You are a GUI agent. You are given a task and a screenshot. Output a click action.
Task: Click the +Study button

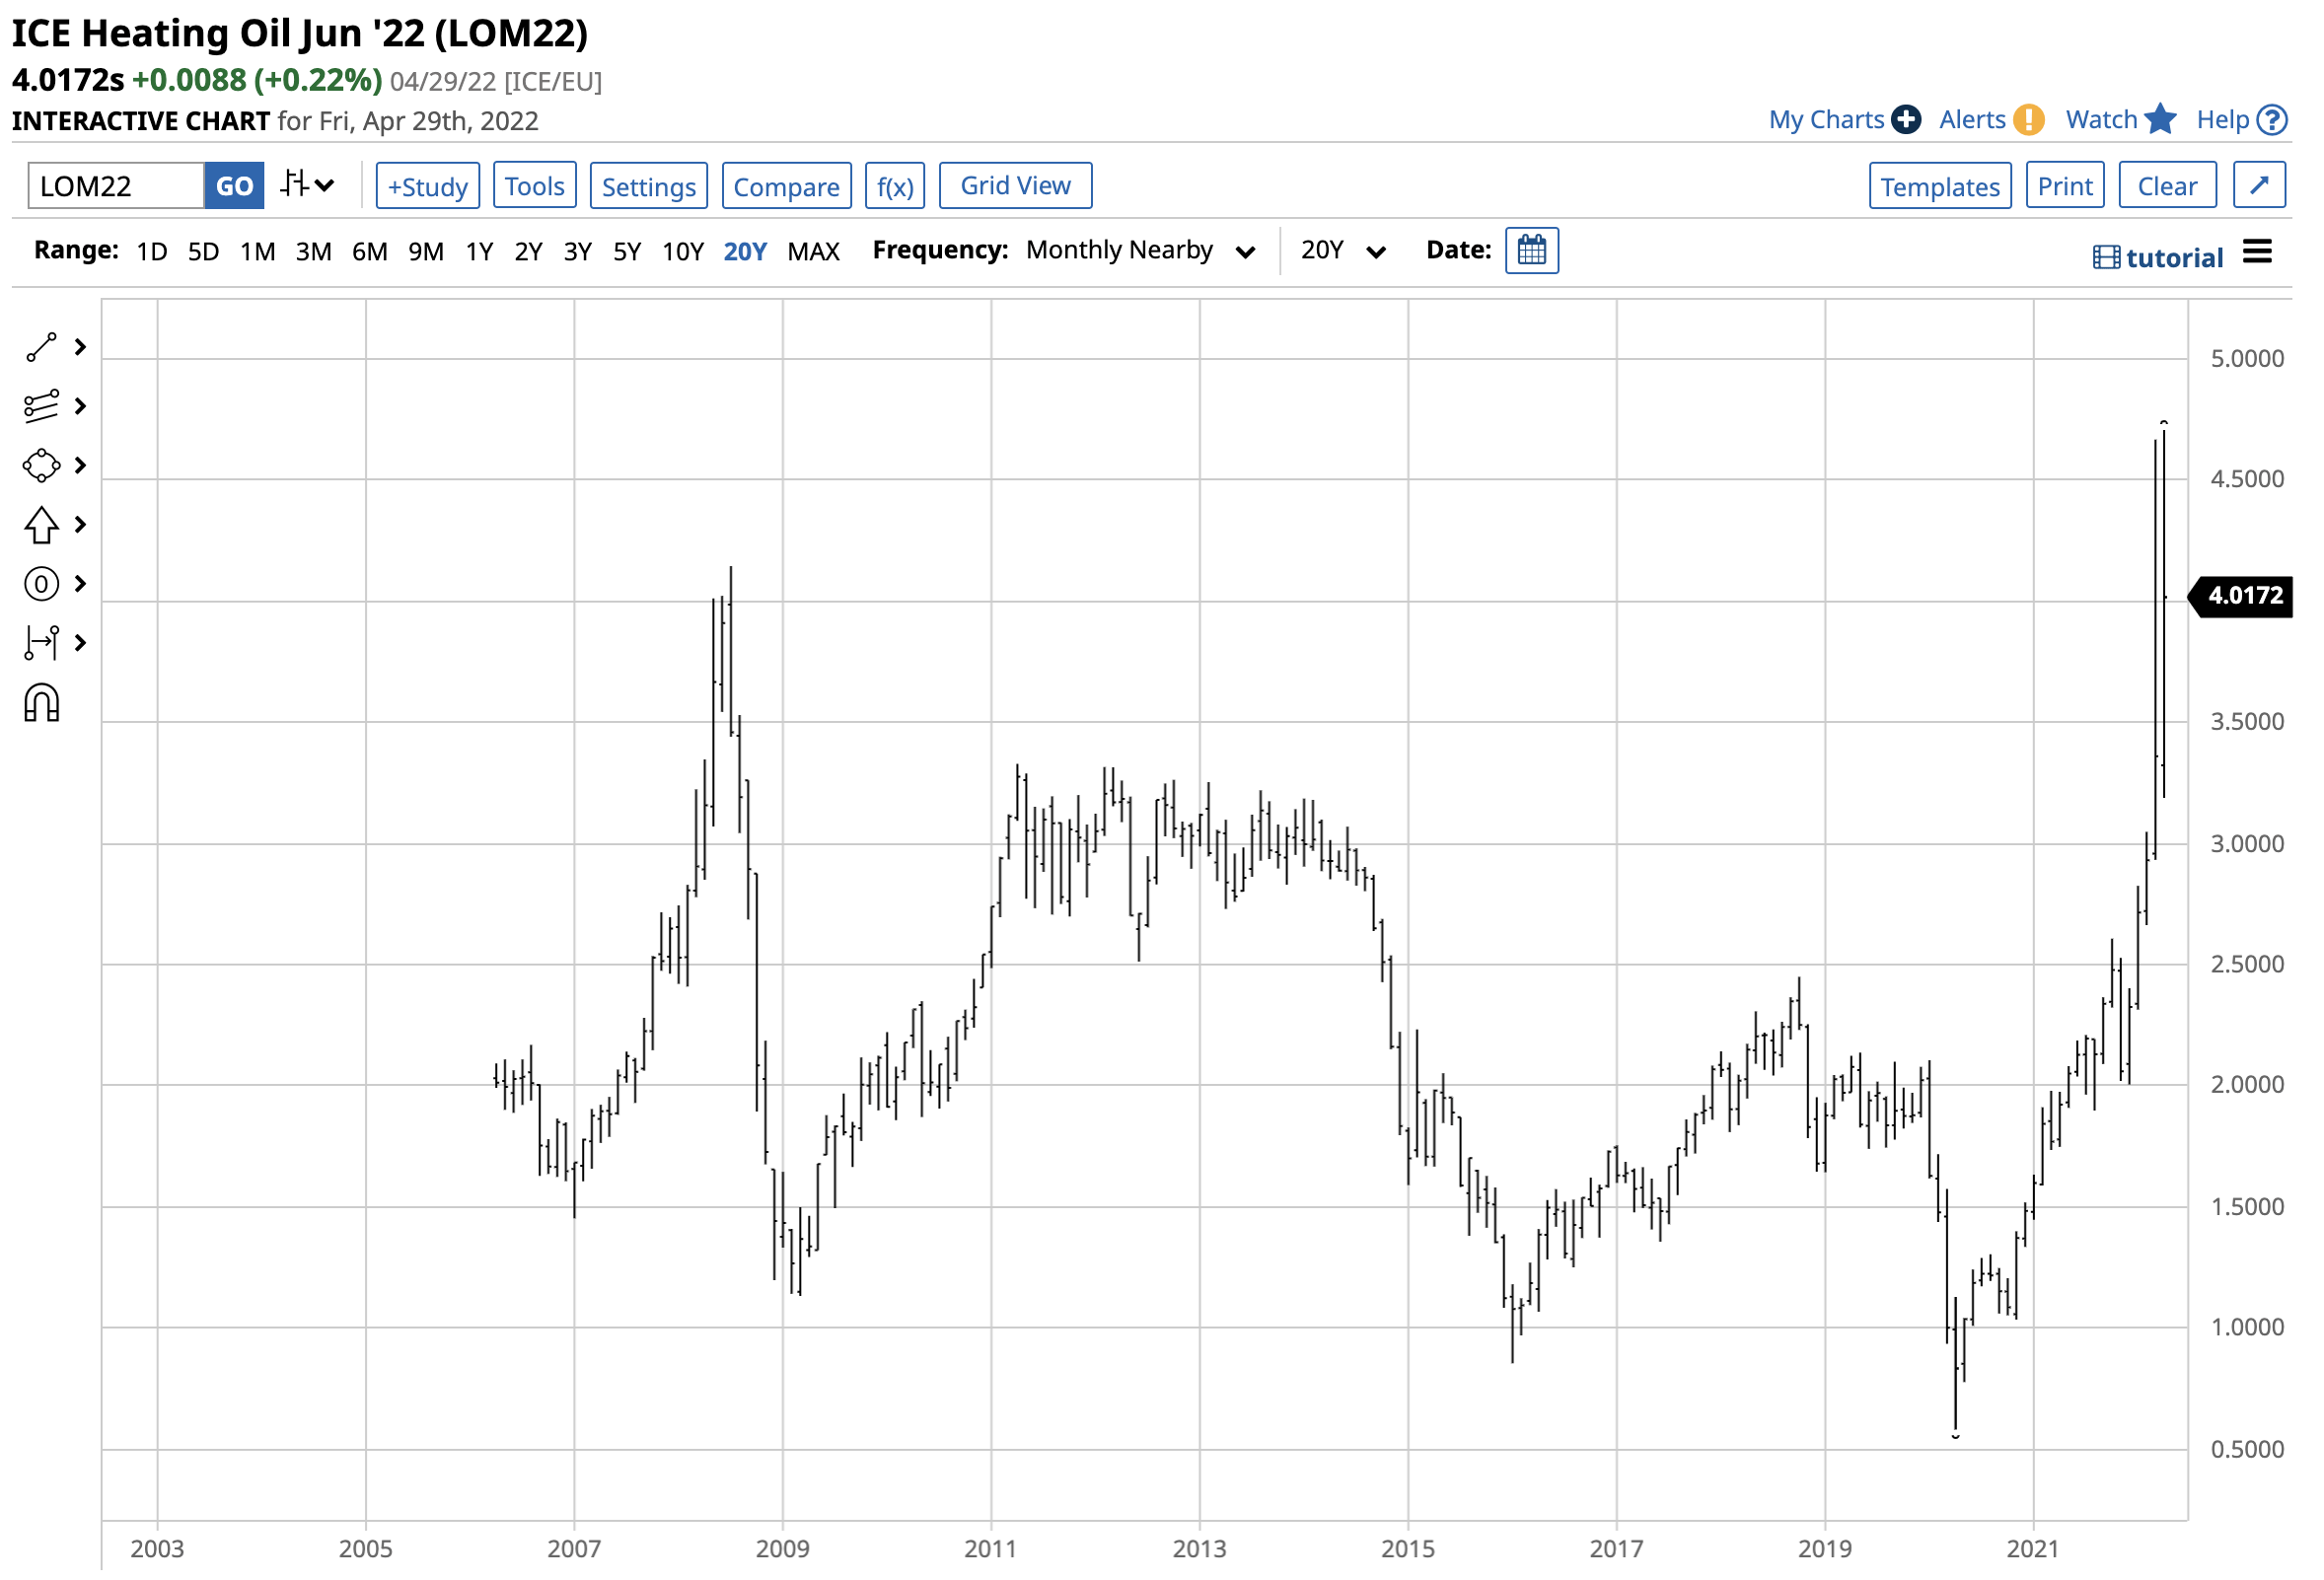point(428,186)
